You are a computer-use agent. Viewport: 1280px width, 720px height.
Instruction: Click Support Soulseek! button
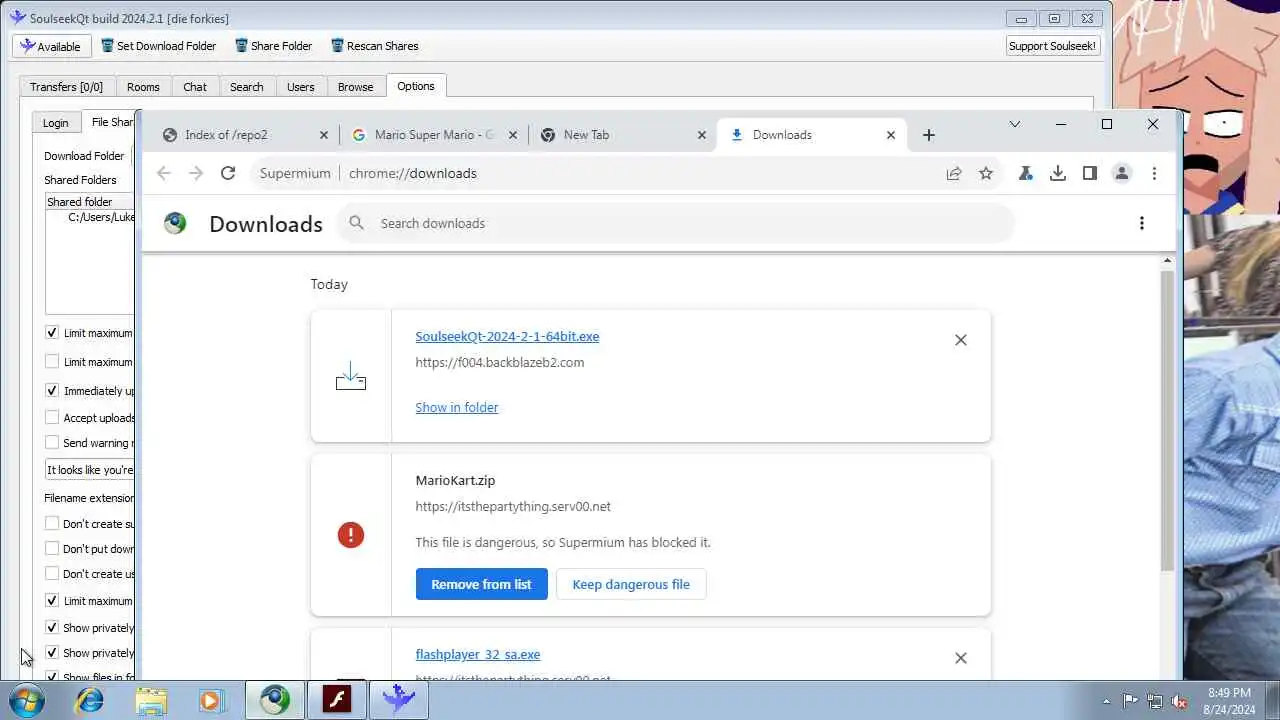tap(1052, 46)
